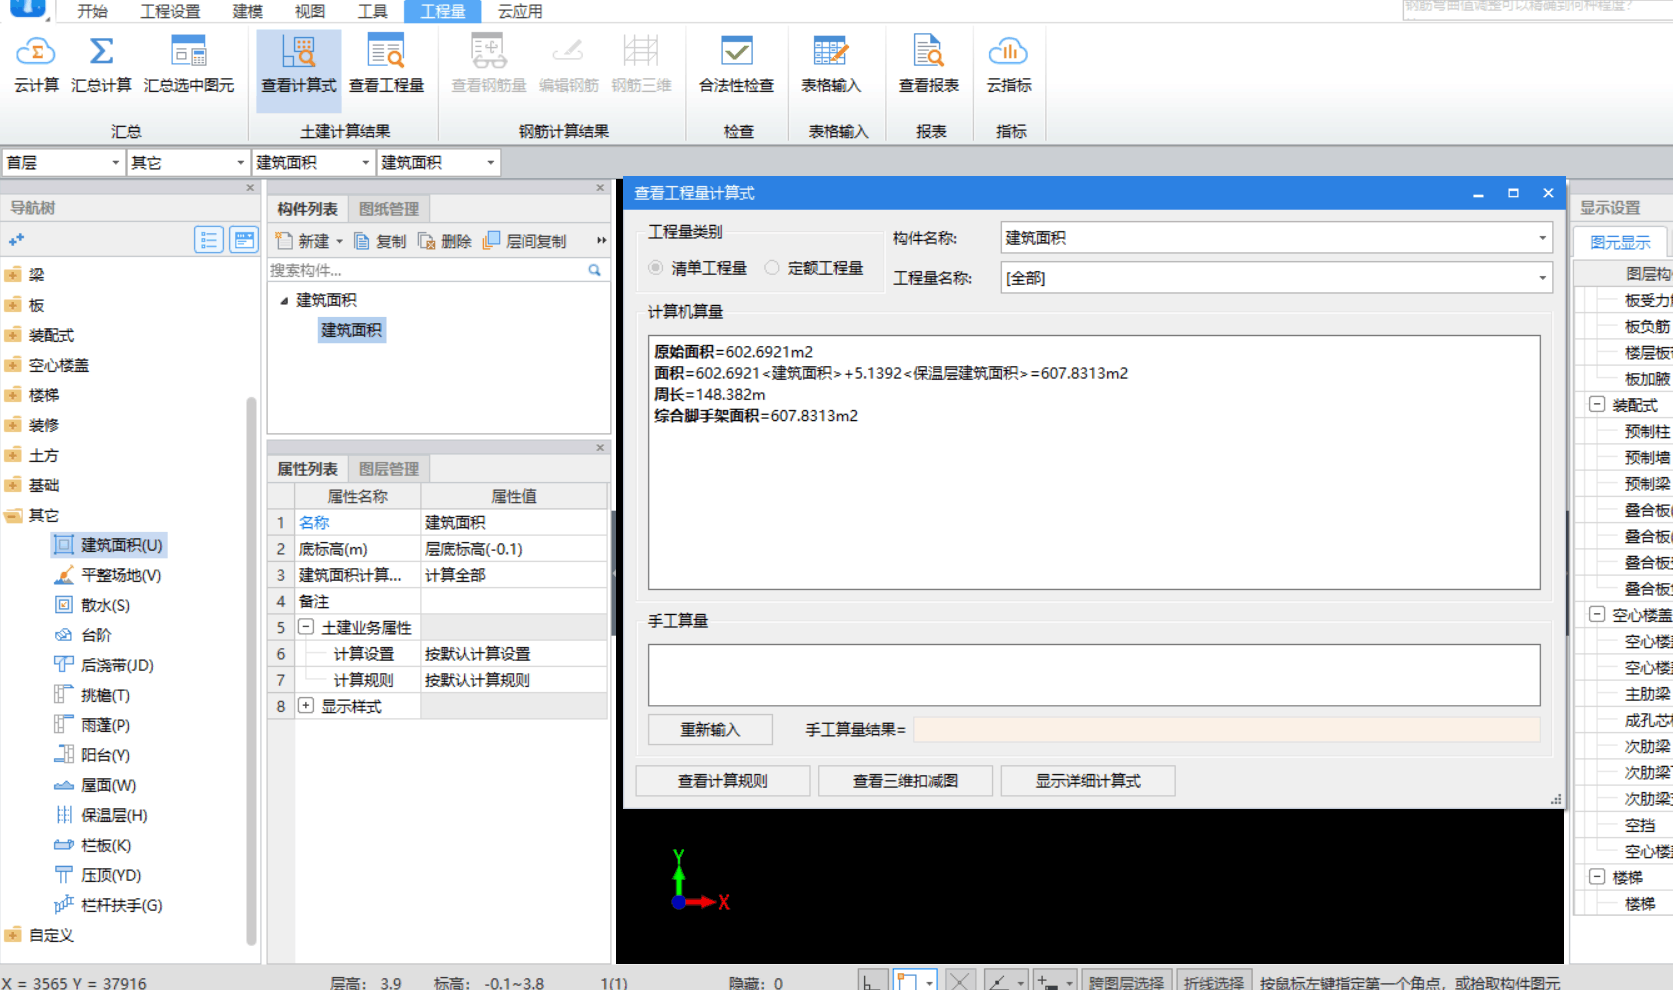Delete component using 删除

445,241
